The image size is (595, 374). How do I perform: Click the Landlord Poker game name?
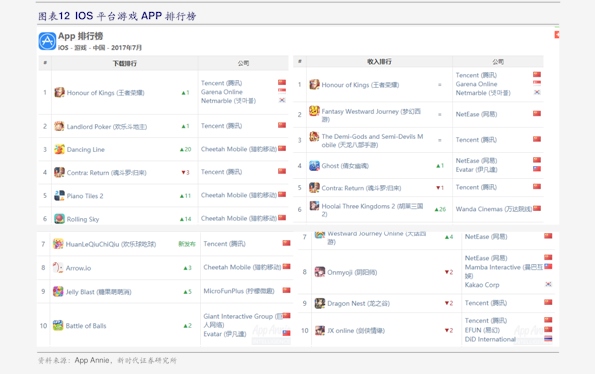(107, 127)
